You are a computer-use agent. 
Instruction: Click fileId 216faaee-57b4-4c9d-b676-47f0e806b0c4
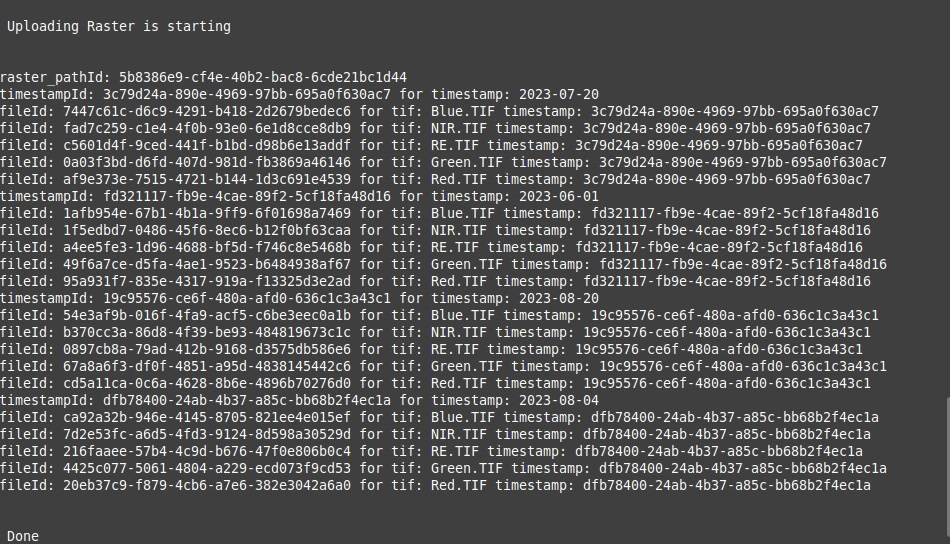207,451
